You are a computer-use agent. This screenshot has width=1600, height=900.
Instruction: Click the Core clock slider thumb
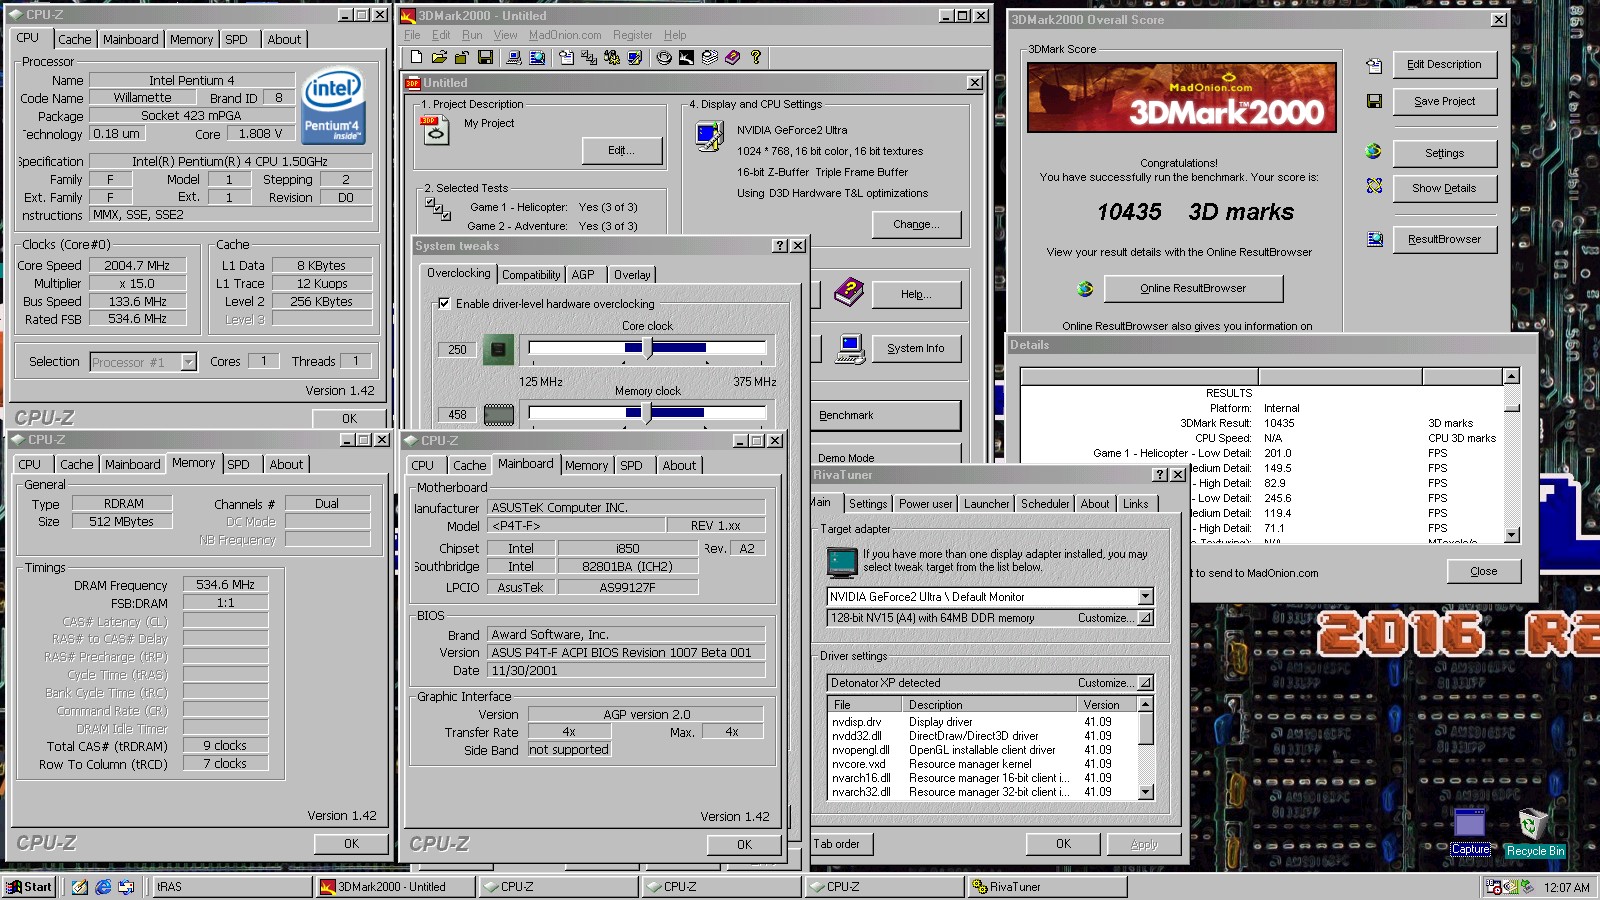pos(648,348)
